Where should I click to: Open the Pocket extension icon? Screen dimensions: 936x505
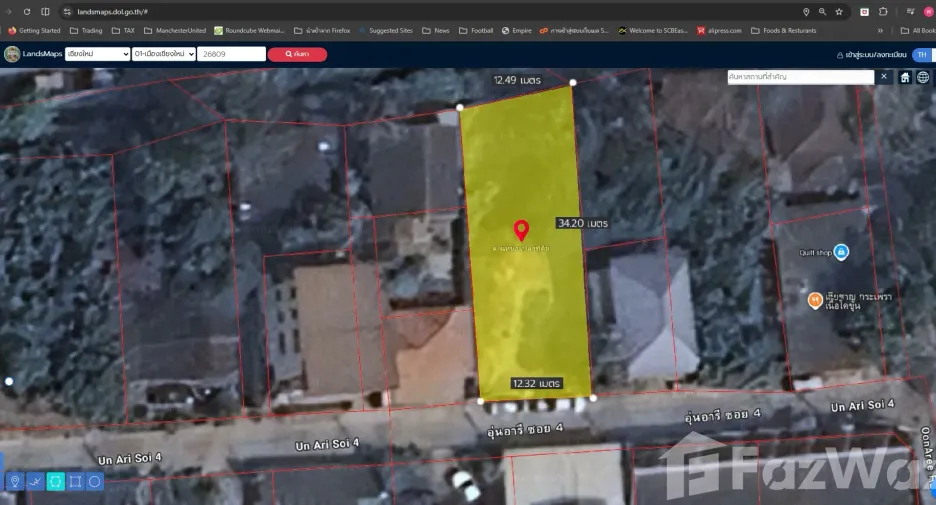(864, 11)
